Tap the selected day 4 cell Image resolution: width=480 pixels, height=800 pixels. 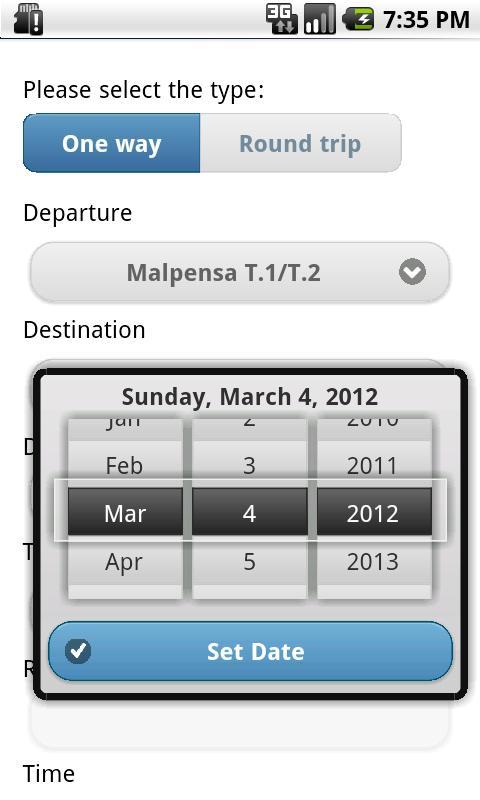click(249, 512)
